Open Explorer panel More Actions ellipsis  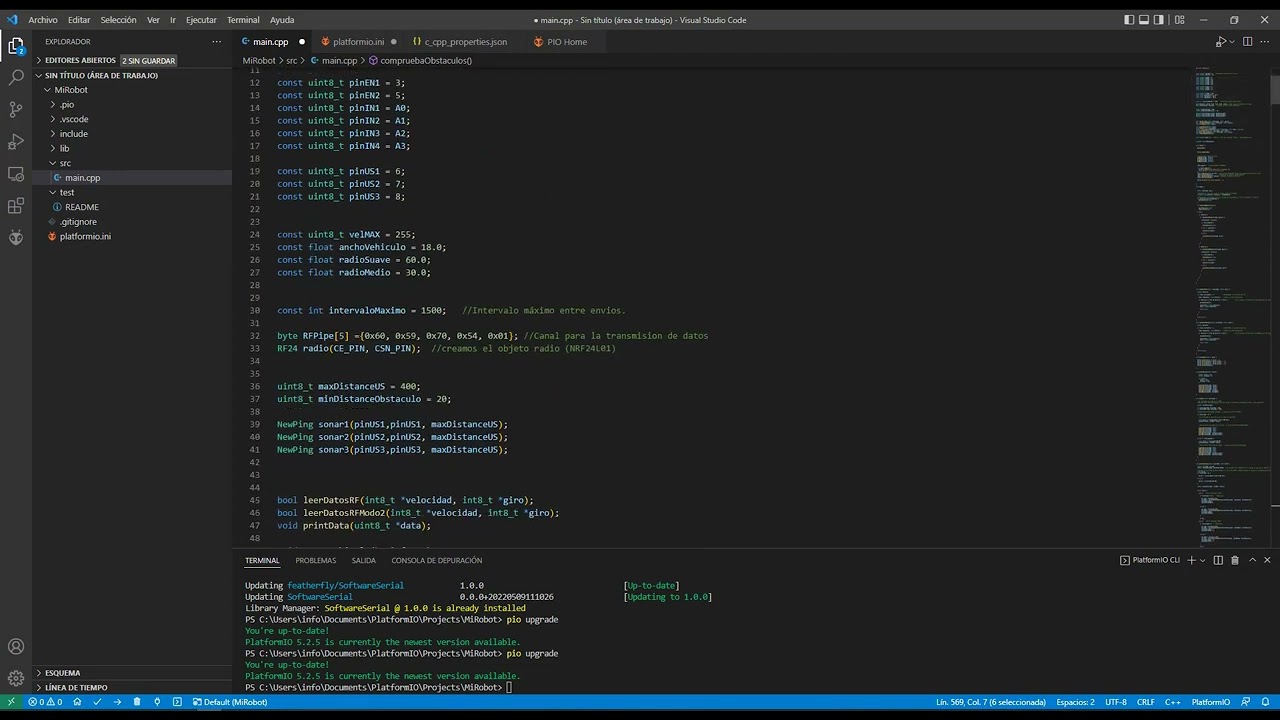(216, 42)
